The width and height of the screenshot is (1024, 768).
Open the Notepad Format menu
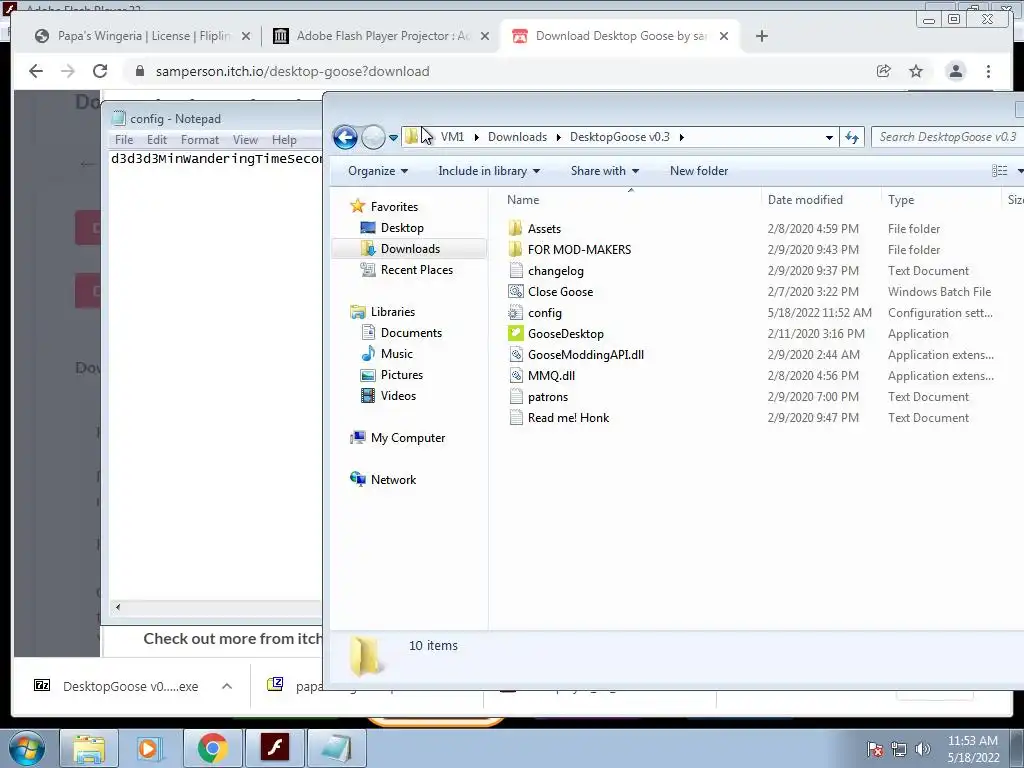[x=200, y=140]
